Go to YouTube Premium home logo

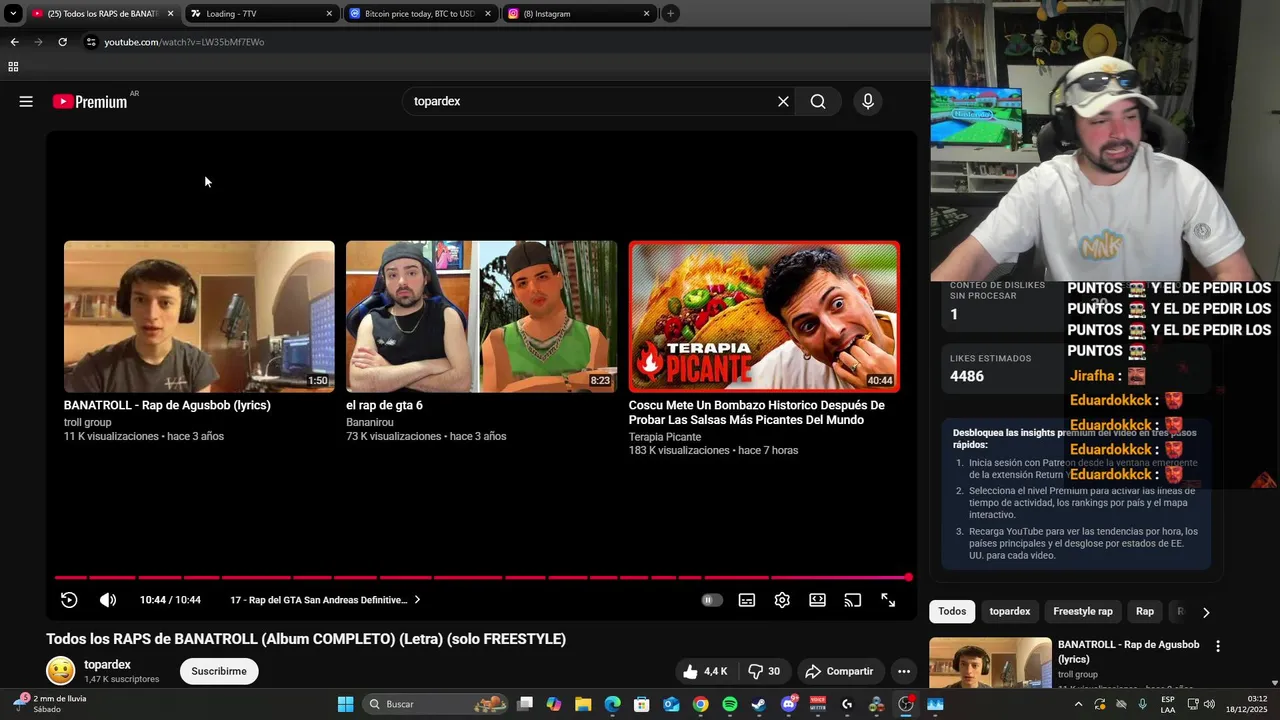[90, 101]
